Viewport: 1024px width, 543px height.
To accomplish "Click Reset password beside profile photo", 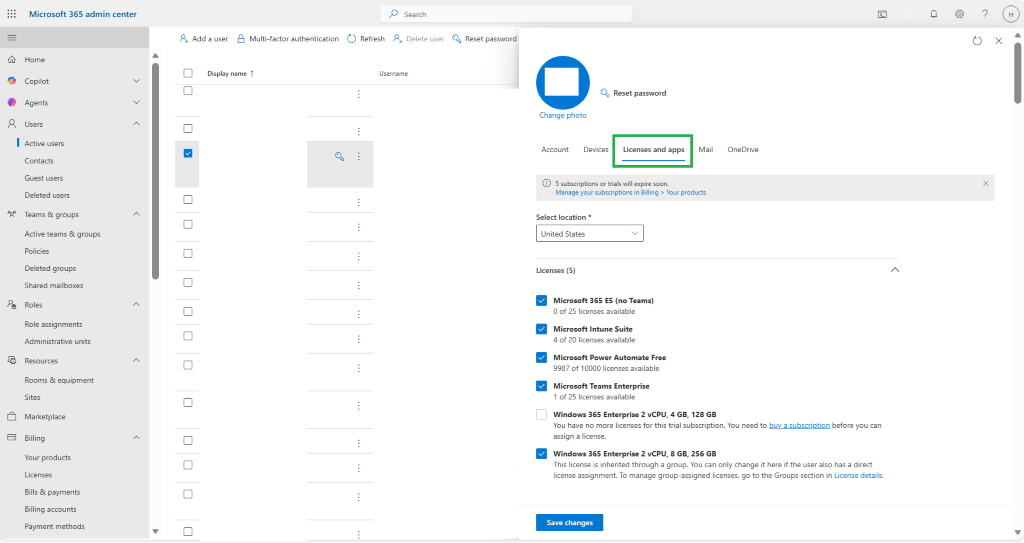I will tap(633, 93).
